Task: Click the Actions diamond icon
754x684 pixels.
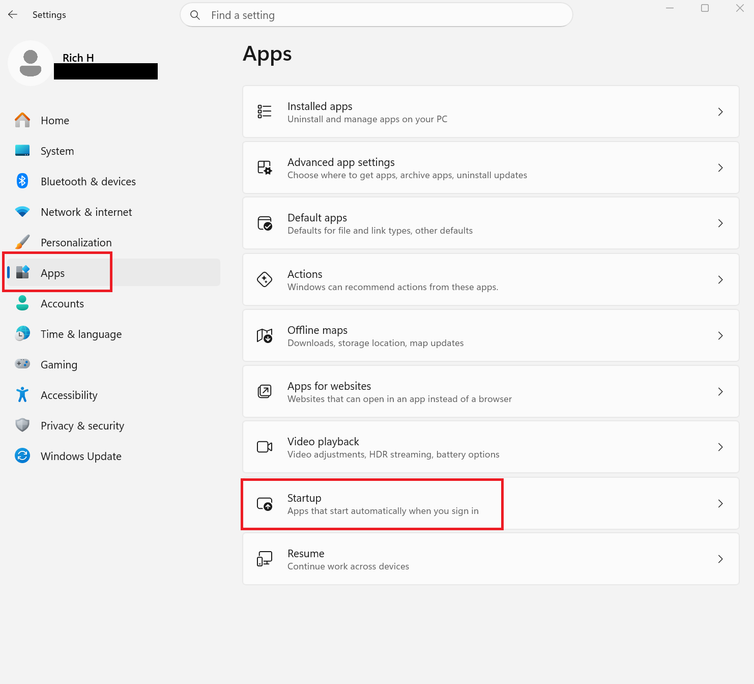Action: [264, 279]
